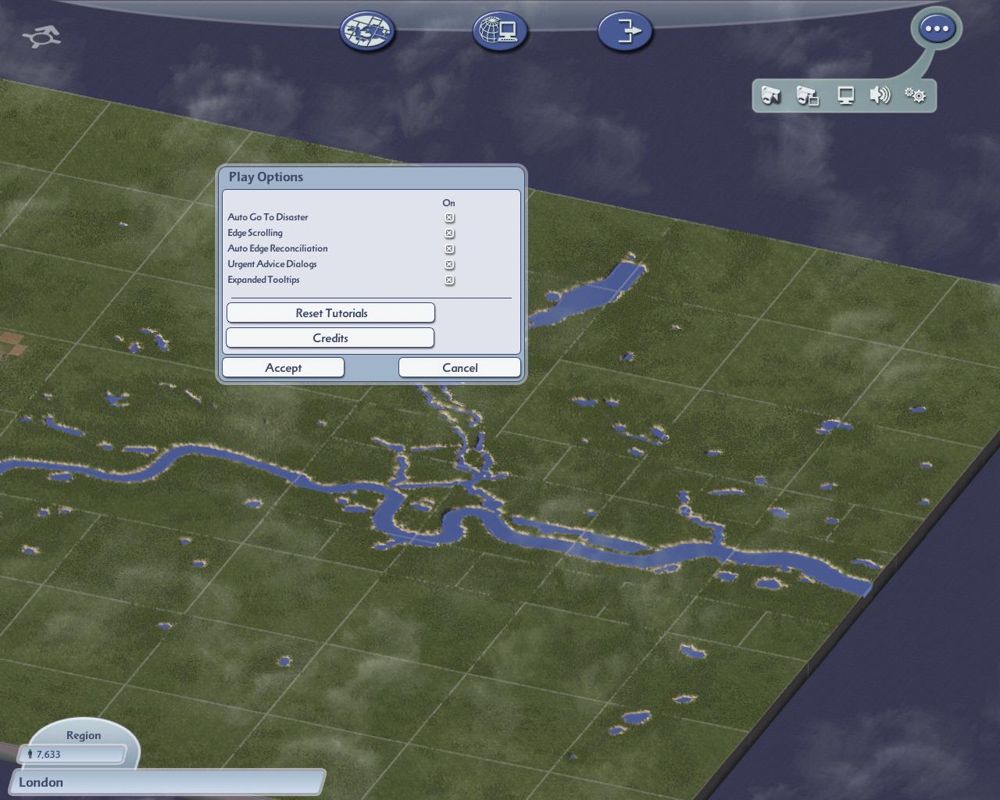1000x800 pixels.
Task: Open graphics options via the monitor icon
Action: pos(846,96)
